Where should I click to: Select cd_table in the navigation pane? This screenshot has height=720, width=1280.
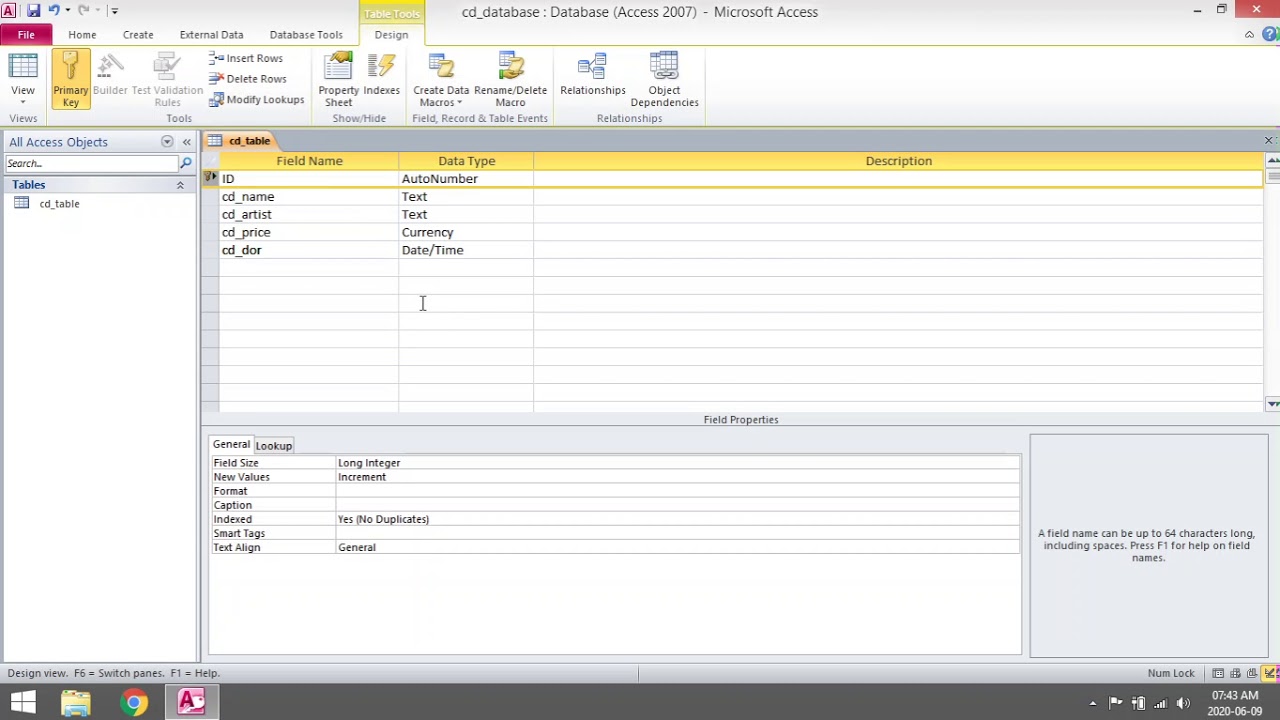point(59,204)
